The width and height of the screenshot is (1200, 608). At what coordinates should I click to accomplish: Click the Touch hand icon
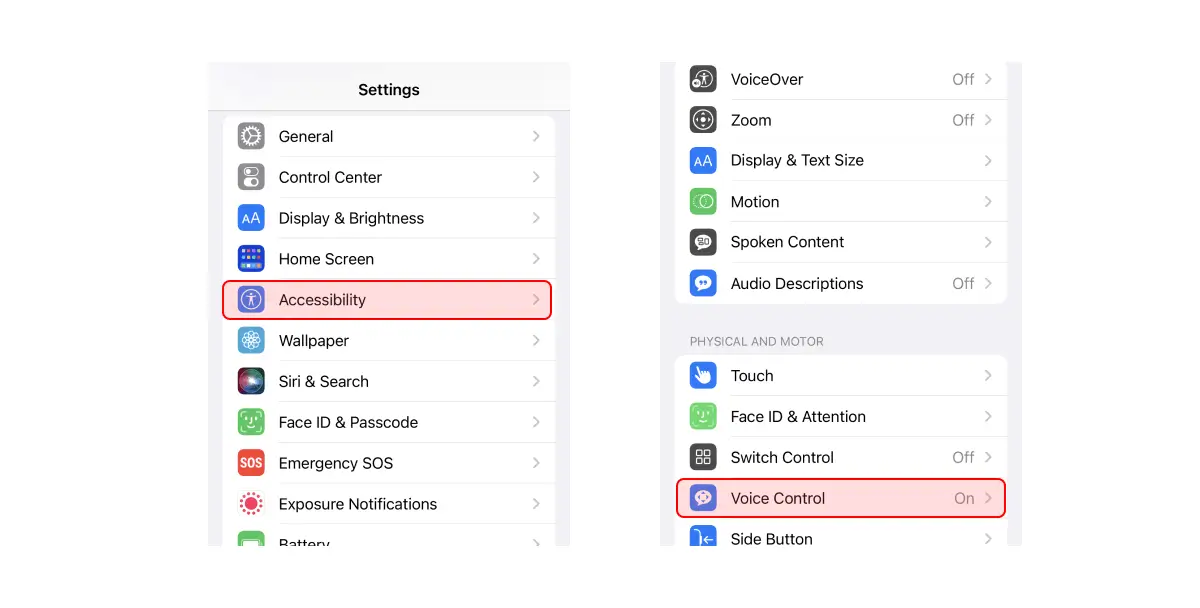click(703, 375)
